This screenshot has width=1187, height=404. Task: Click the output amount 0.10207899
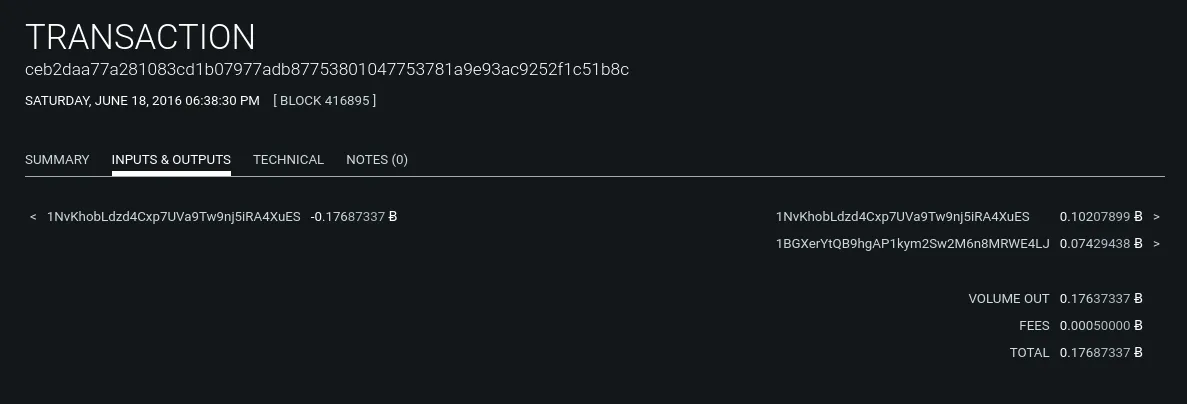click(1094, 217)
